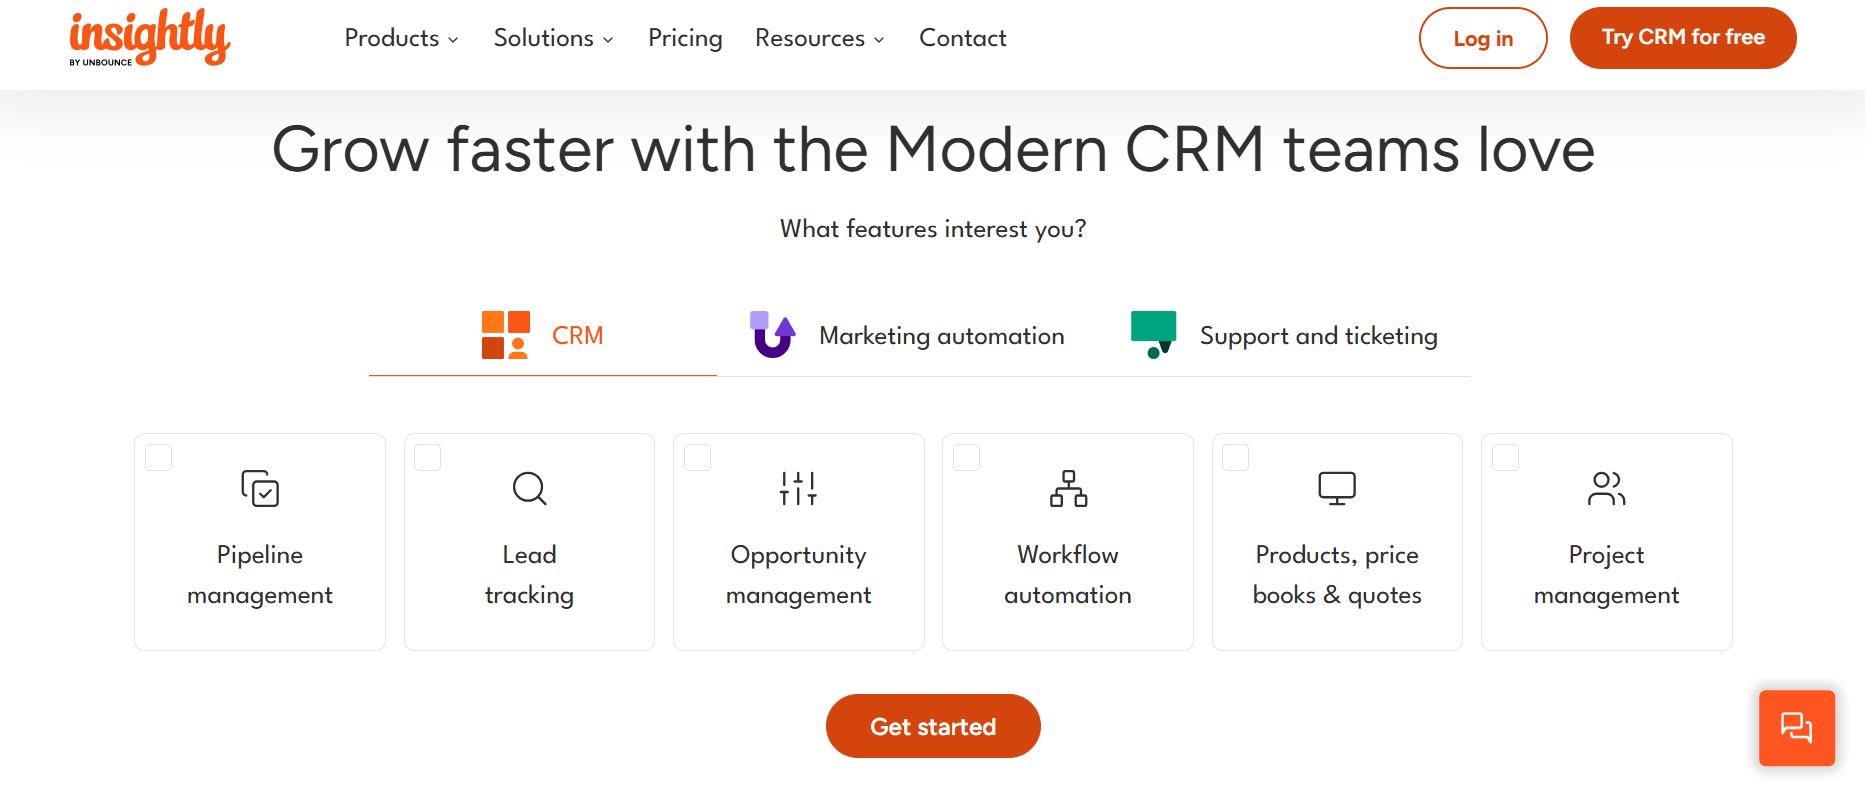Open the live chat widget icon
The image size is (1865, 785).
click(1797, 728)
